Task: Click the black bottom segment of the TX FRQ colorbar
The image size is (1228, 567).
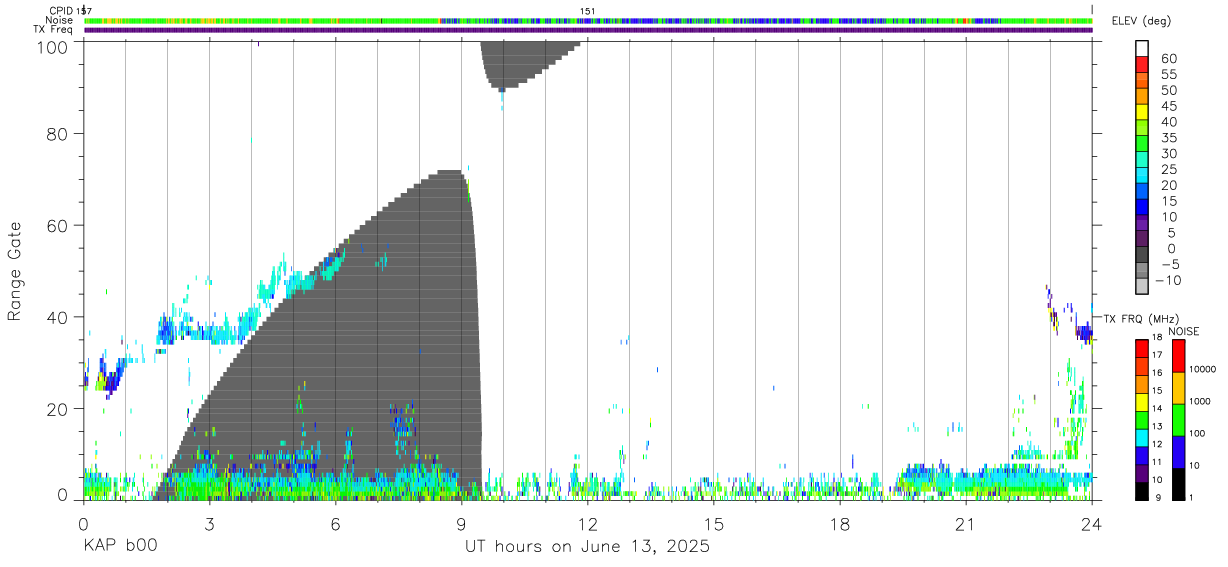Action: pos(1141,491)
